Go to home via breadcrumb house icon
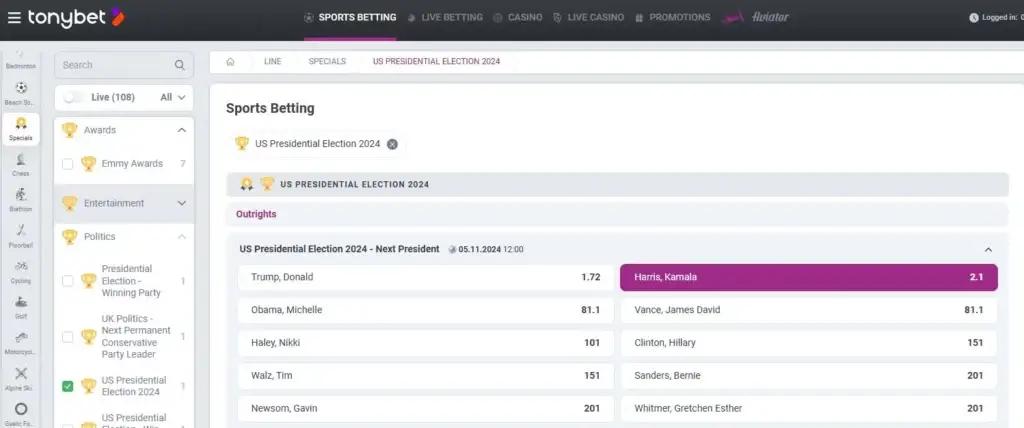The height and width of the screenshot is (428, 1024). pyautogui.click(x=230, y=61)
